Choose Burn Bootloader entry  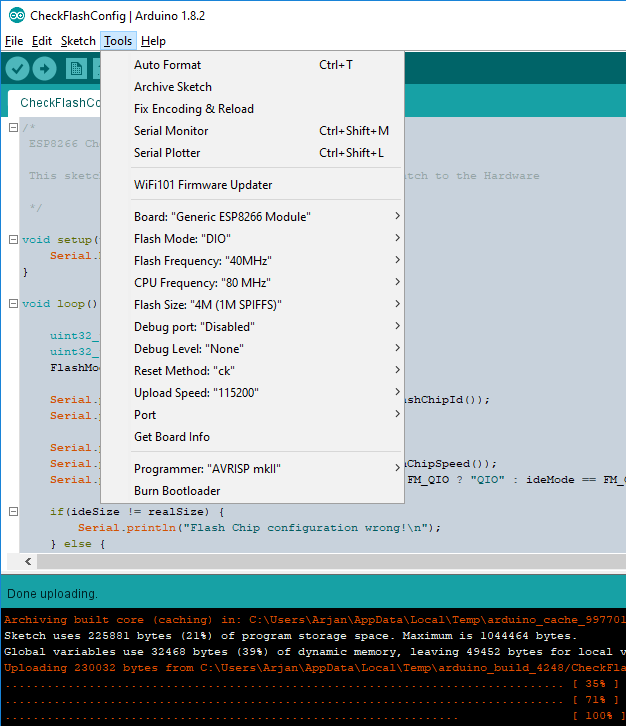pos(252,491)
